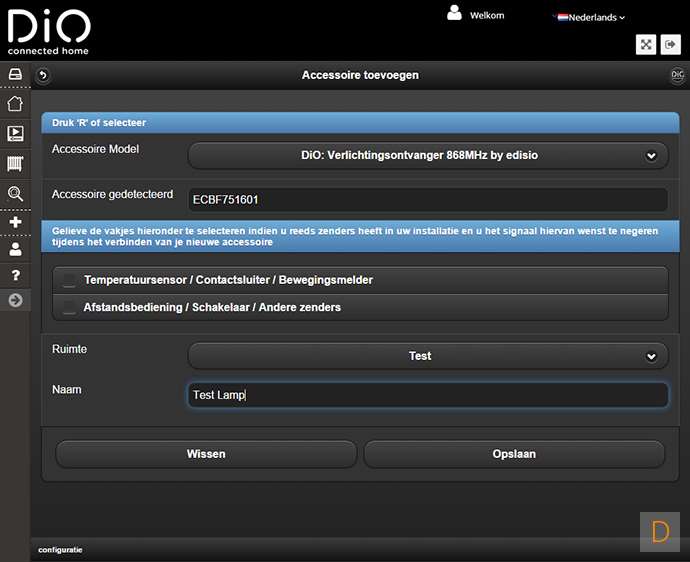Expand the Ruimte dropdown showing Test
This screenshot has width=690, height=562.
point(428,356)
